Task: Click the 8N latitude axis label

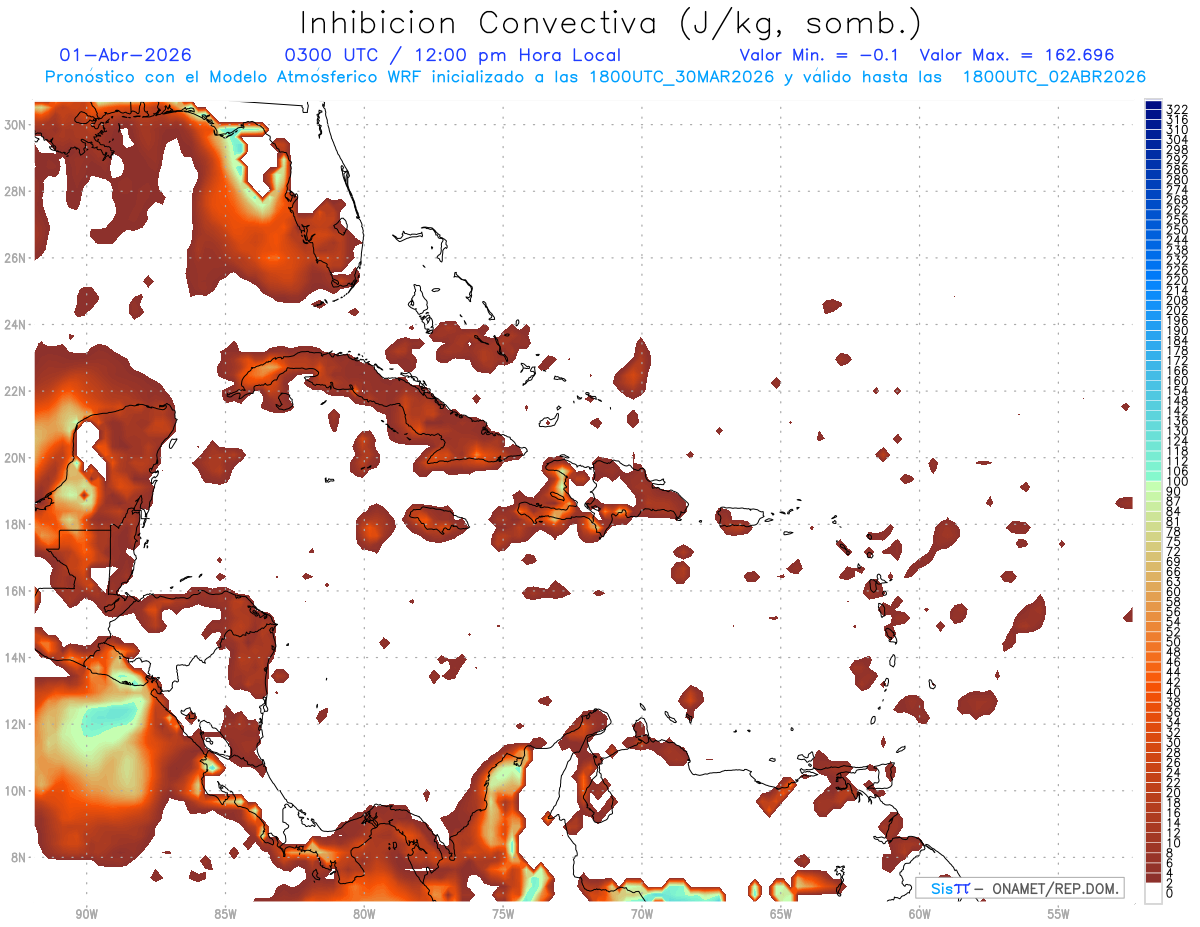Action: click(20, 857)
